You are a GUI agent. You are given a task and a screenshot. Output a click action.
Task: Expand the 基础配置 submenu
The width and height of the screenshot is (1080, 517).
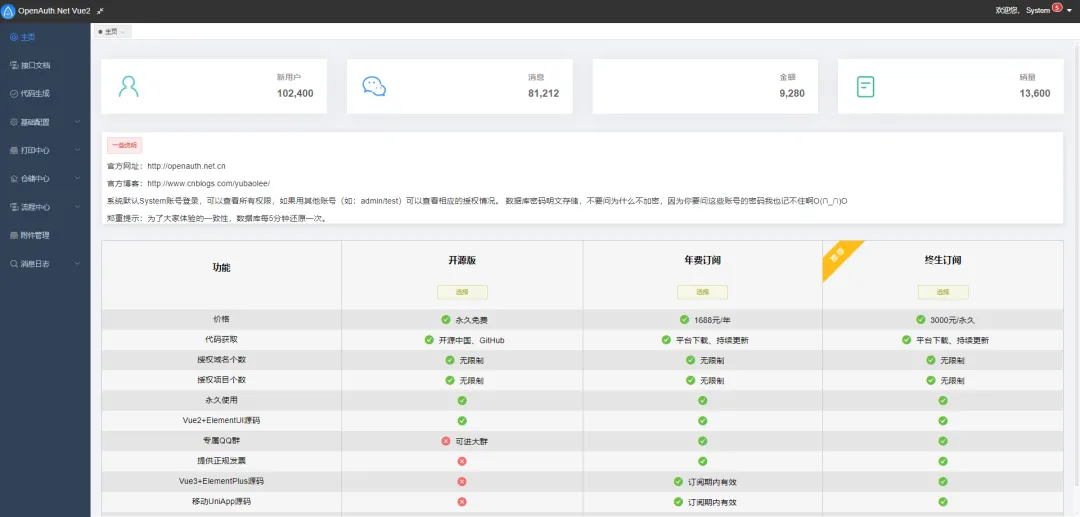(x=45, y=122)
